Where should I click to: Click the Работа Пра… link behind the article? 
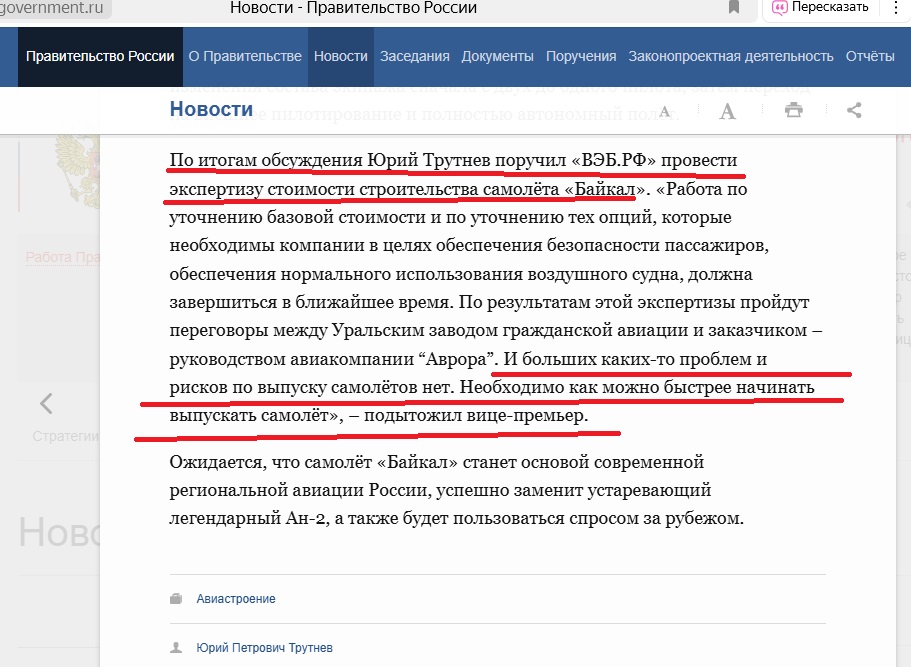pos(63,257)
